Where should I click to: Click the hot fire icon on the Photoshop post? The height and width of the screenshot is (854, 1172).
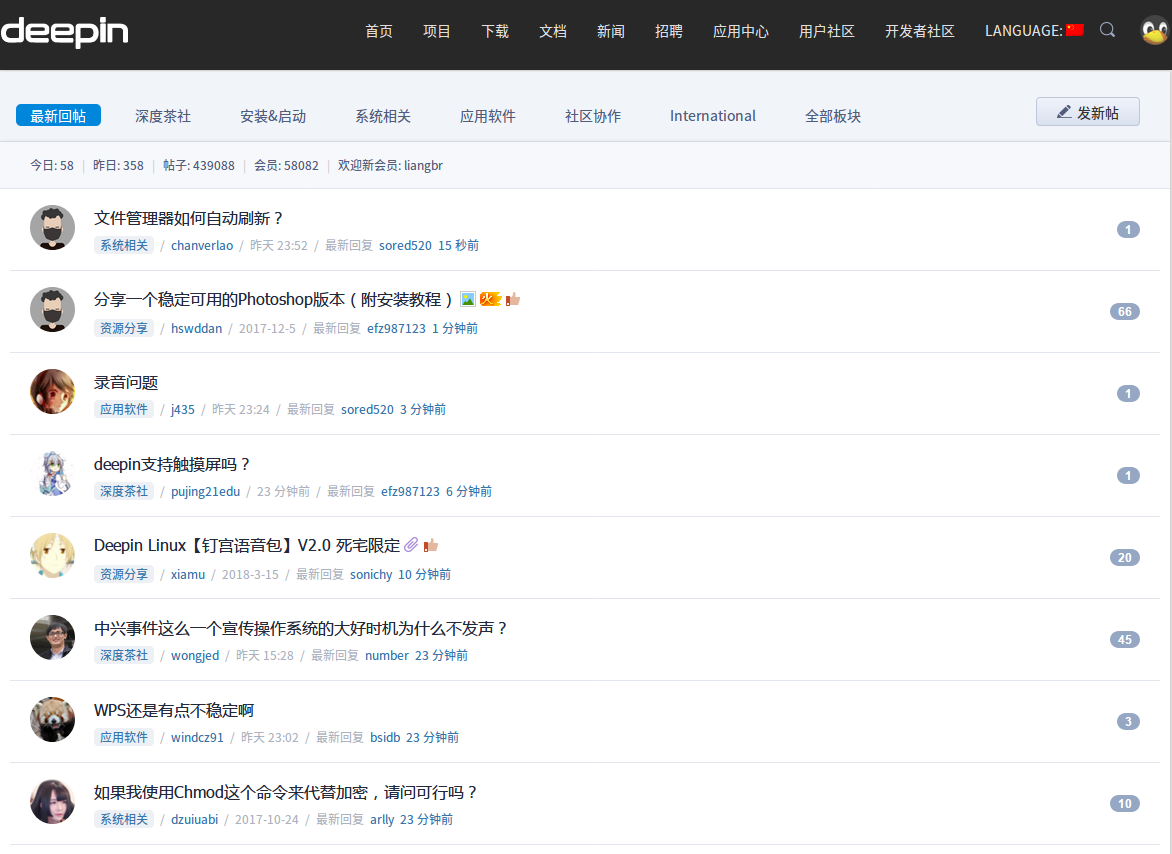coord(490,300)
